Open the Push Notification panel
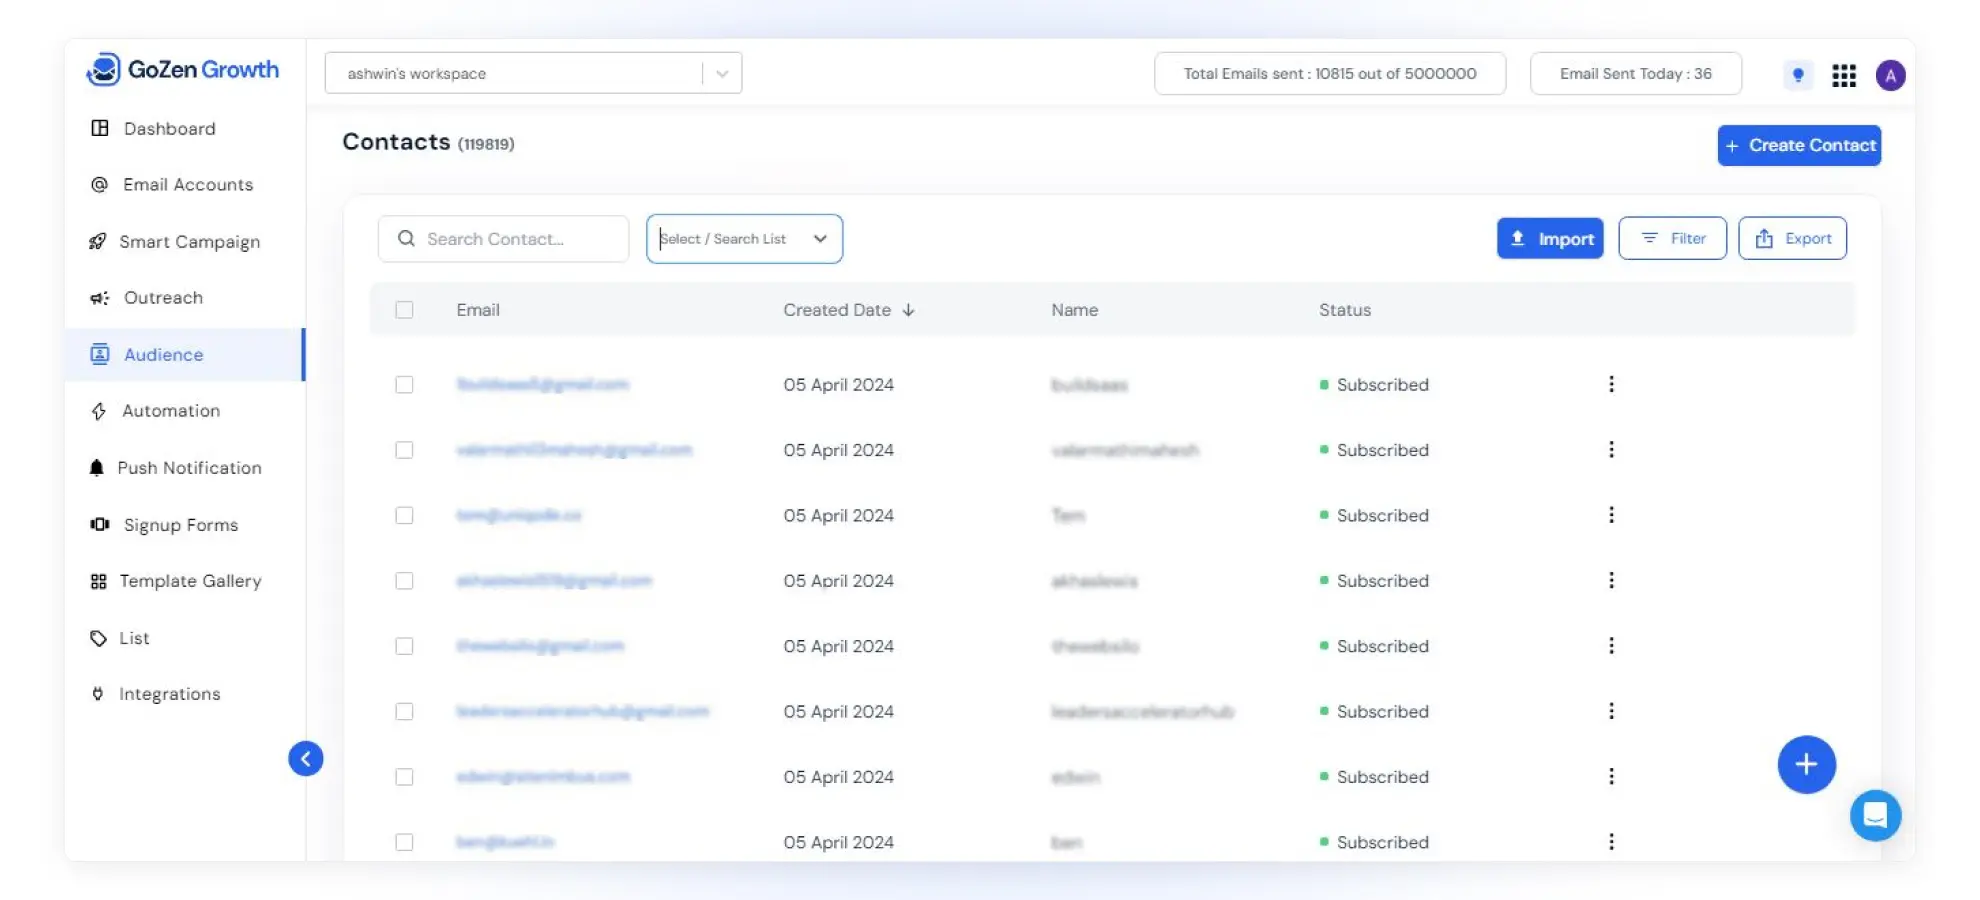1980x900 pixels. [191, 467]
